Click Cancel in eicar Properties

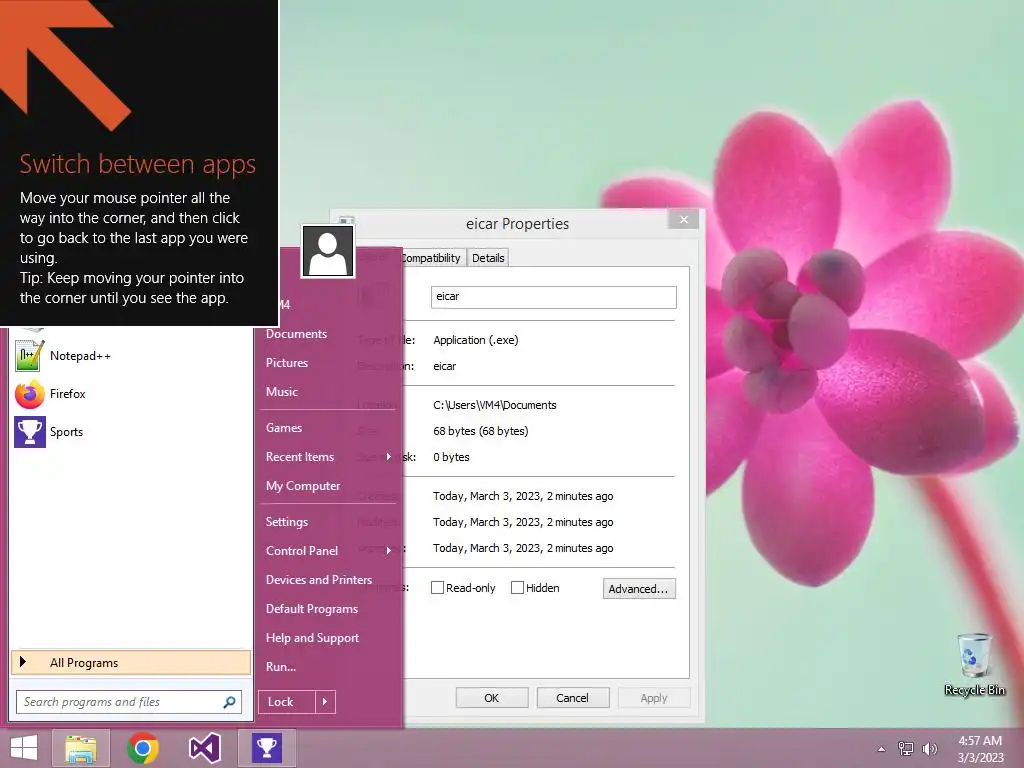point(573,698)
